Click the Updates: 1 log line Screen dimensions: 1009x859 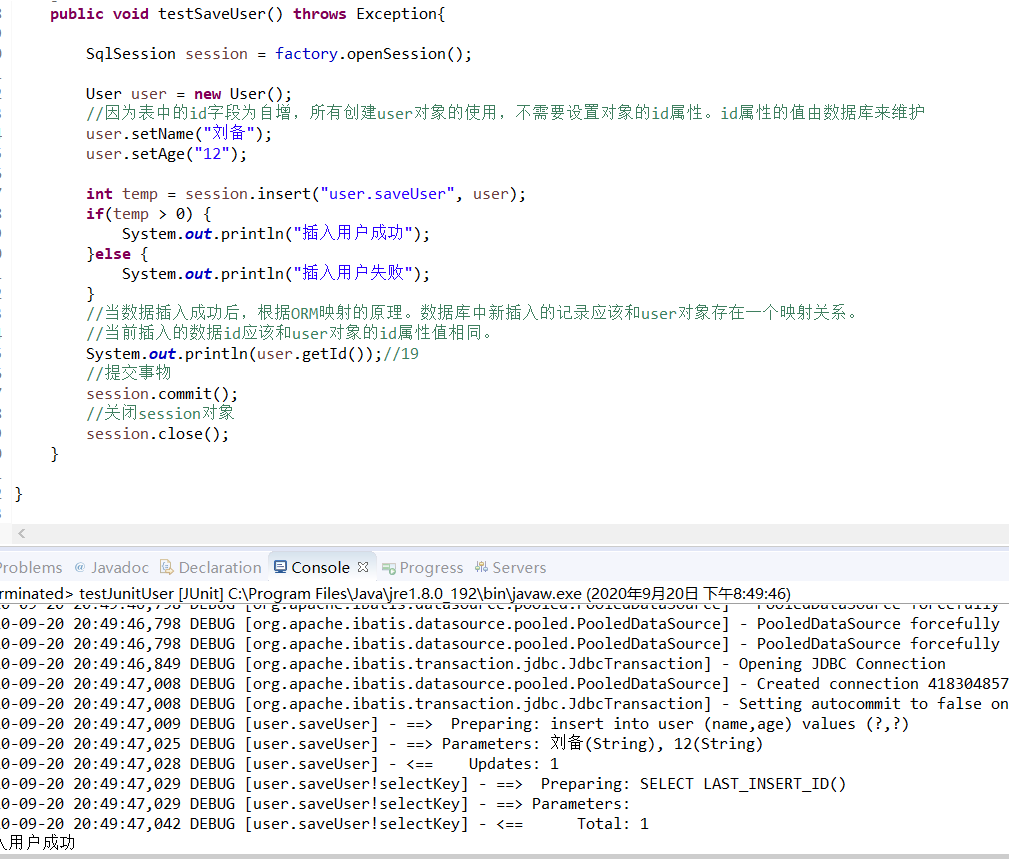[x=280, y=763]
